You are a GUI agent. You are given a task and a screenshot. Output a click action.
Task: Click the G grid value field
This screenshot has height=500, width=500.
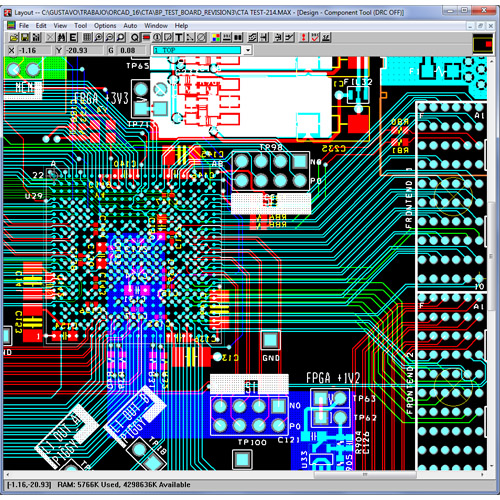(132, 50)
